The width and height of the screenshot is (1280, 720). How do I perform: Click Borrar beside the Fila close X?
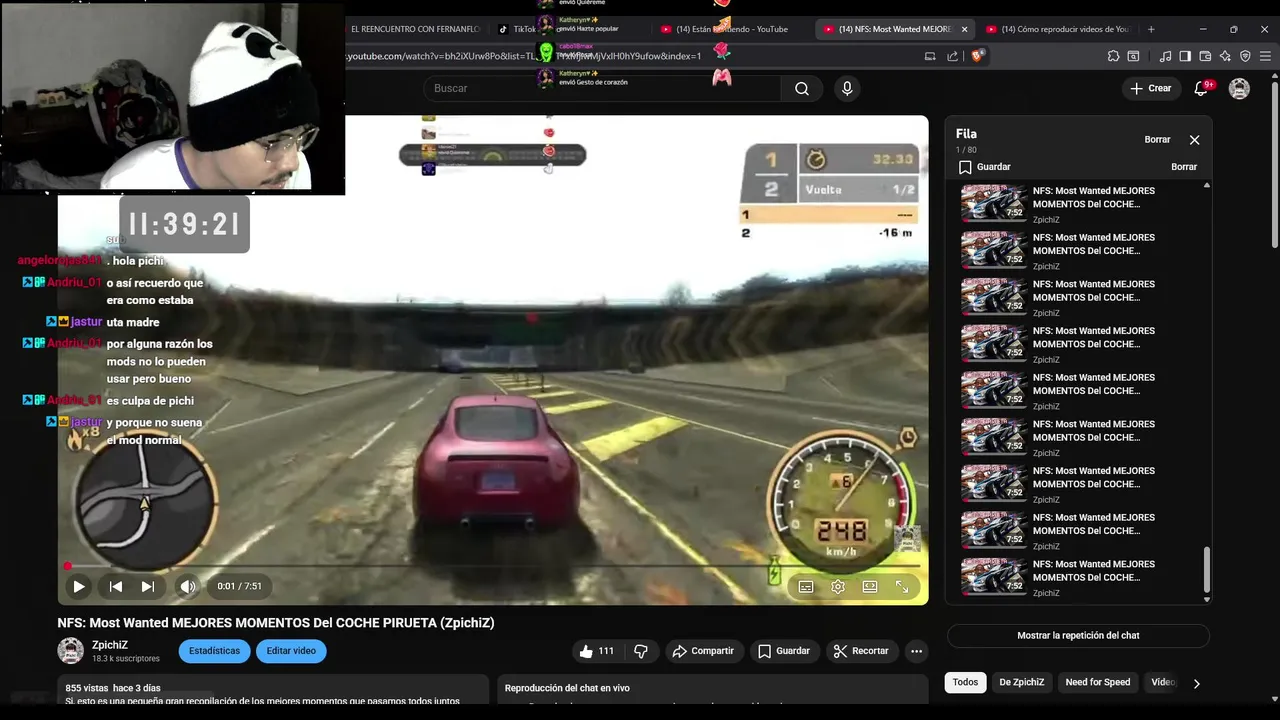(1157, 140)
